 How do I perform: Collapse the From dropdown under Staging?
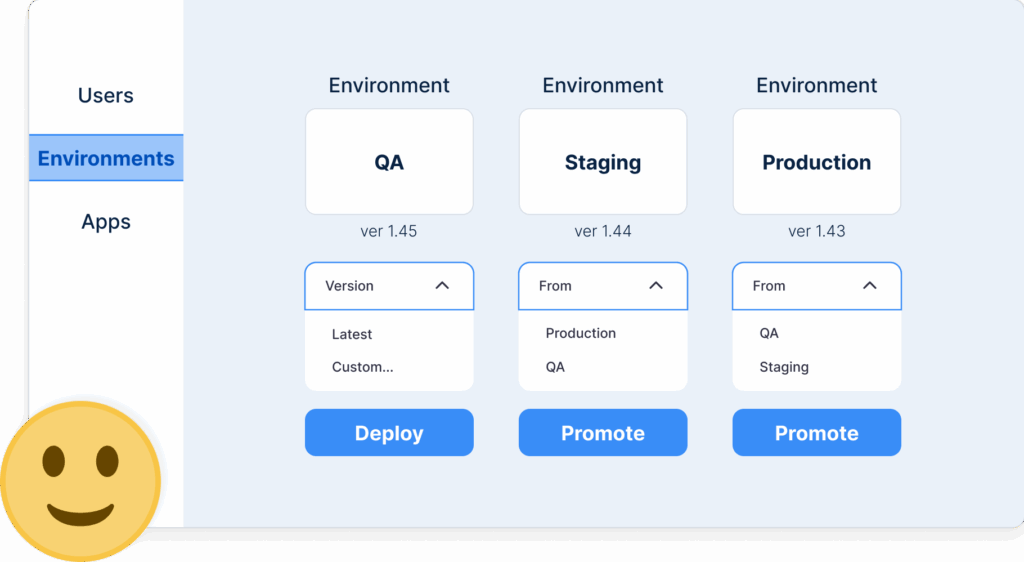[x=603, y=286]
